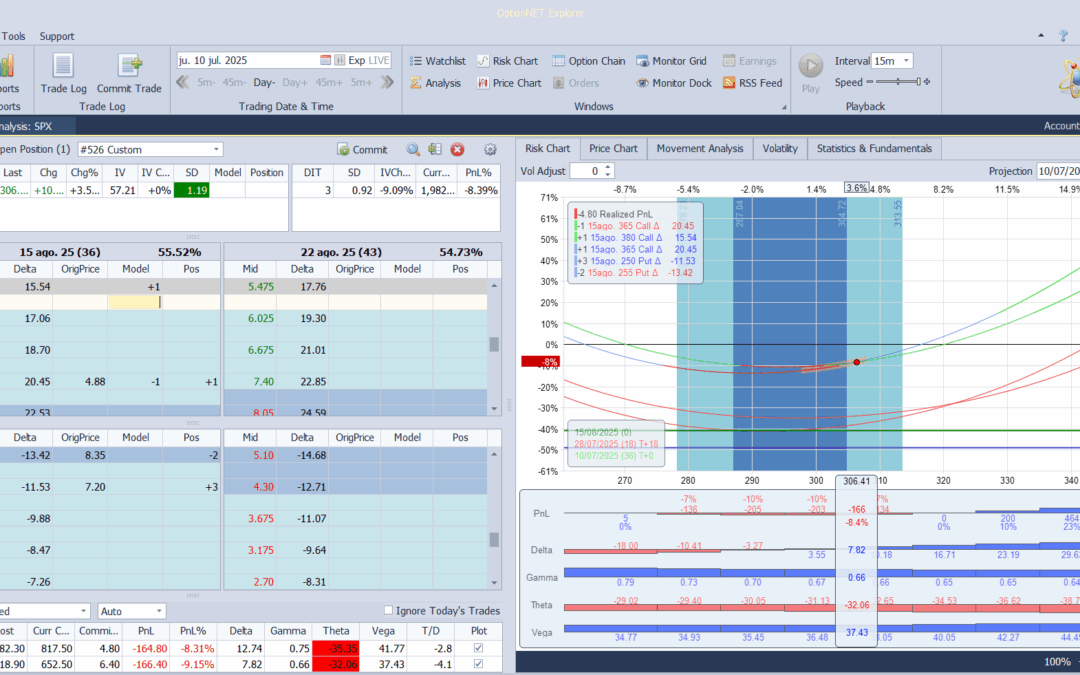Click the magnifier search icon beside Commit
The height and width of the screenshot is (675, 1080).
413,149
